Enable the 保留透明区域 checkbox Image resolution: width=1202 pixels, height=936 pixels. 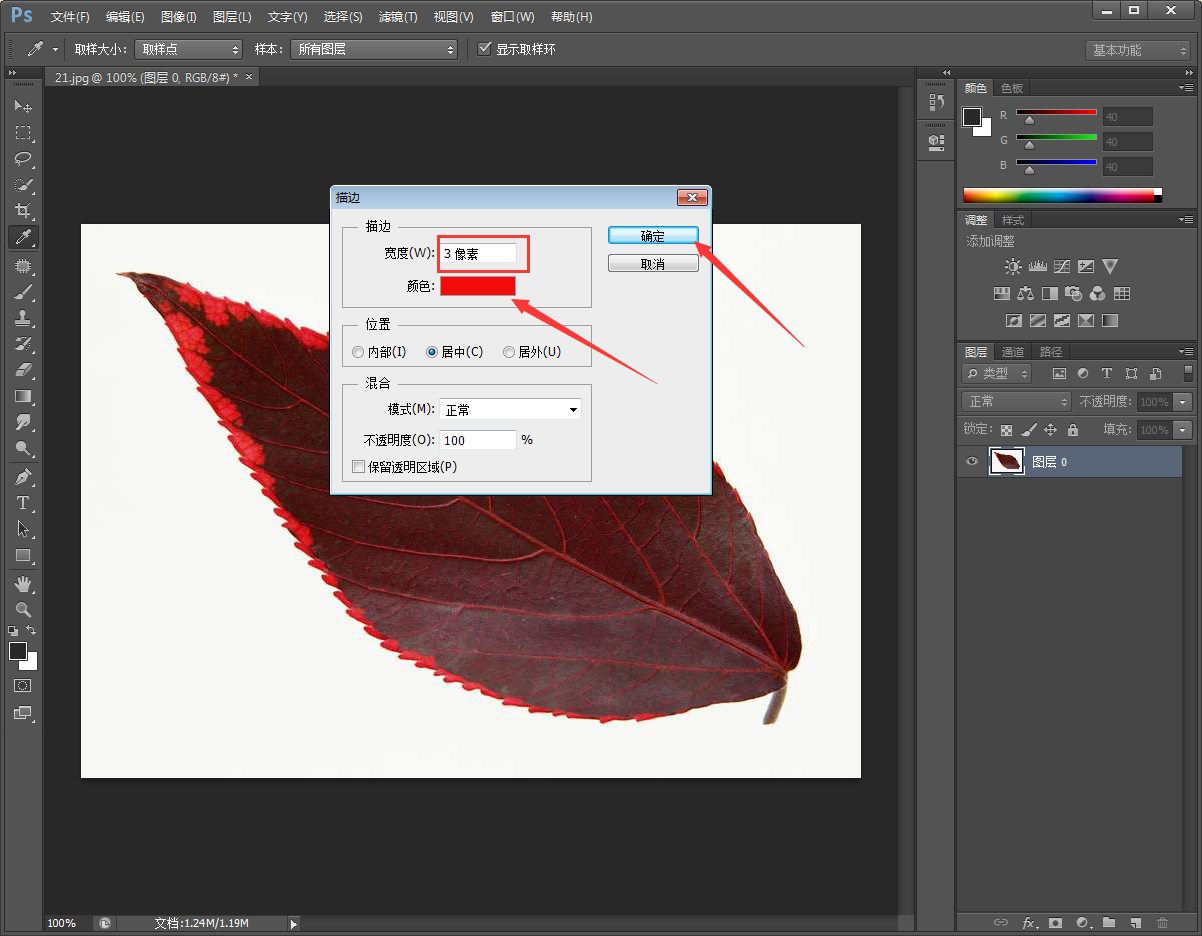[359, 467]
